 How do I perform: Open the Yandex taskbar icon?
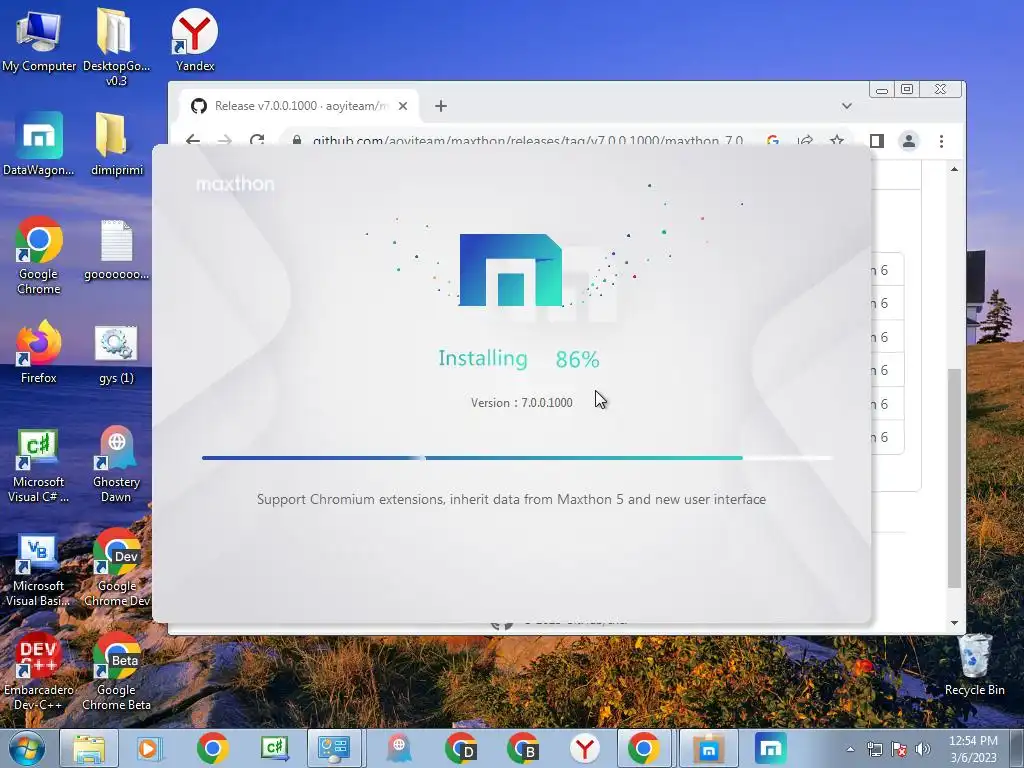tap(584, 749)
